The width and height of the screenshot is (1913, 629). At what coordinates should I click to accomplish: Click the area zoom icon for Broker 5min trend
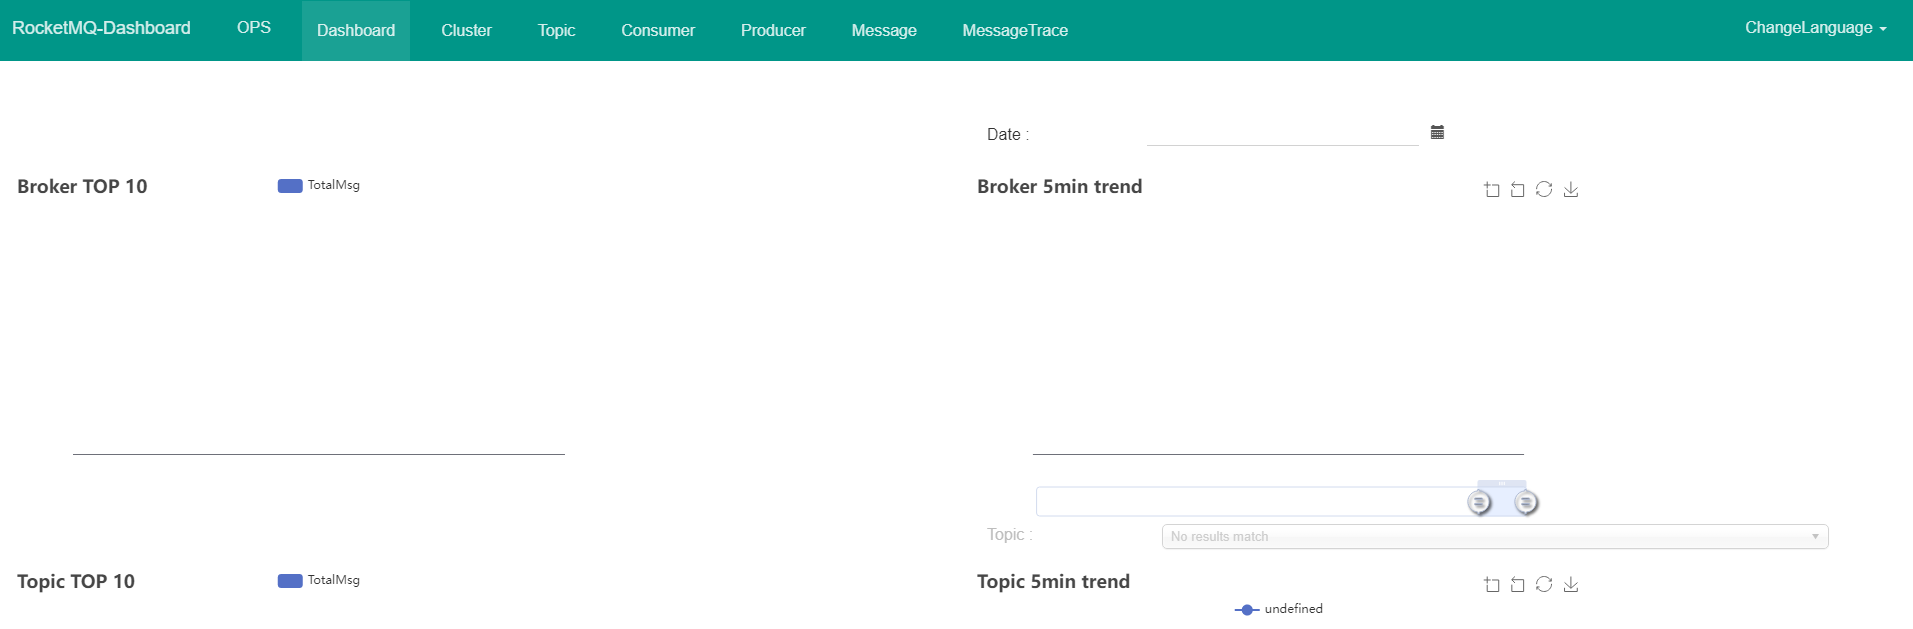point(1492,189)
